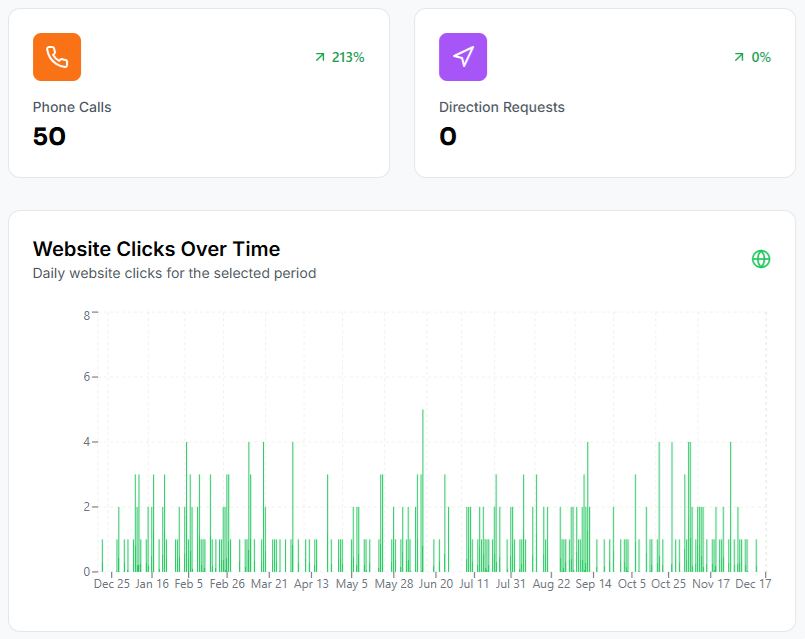Click the trend arrow beside 213%
The image size is (805, 639).
point(320,58)
